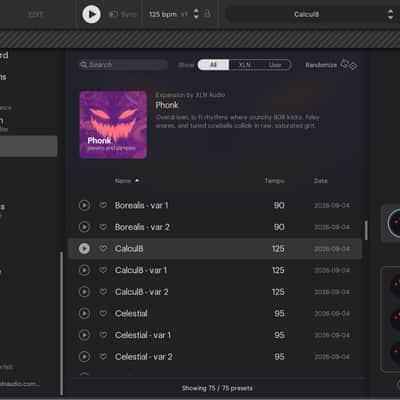Preview the Borealis - var 1 preset
Viewport: 400px width, 400px height.
84,205
